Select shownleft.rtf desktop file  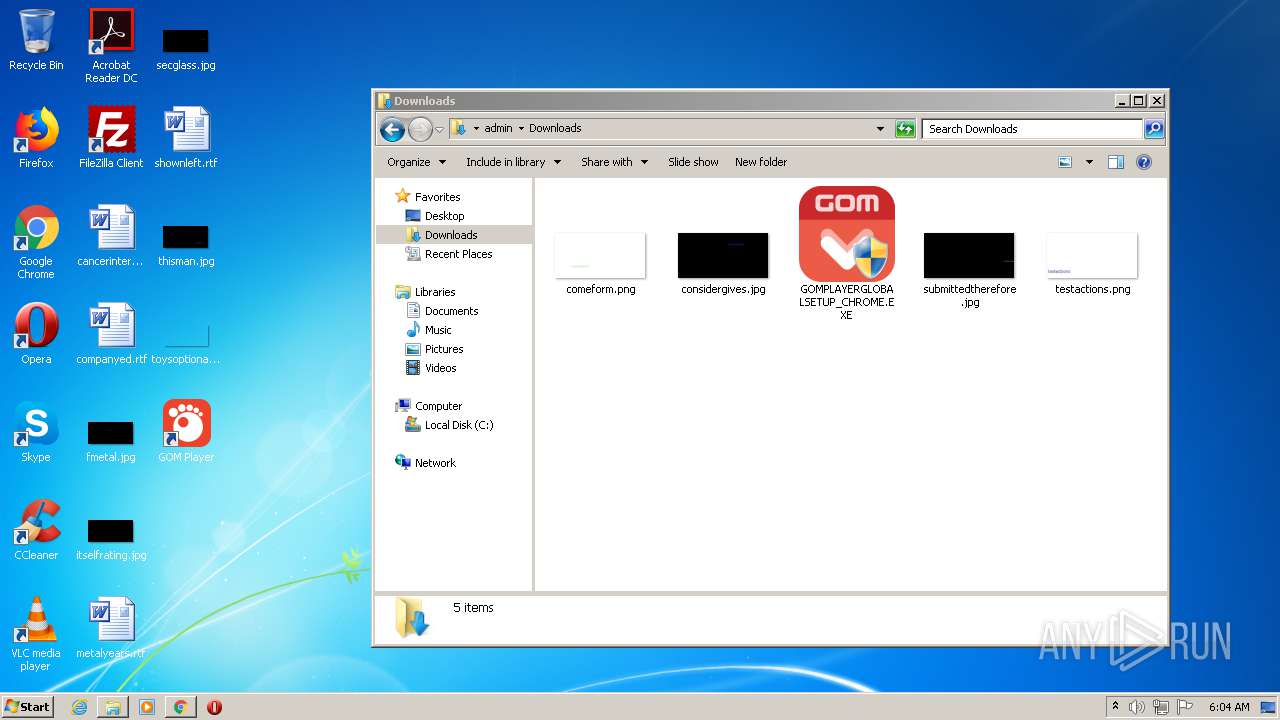[186, 138]
